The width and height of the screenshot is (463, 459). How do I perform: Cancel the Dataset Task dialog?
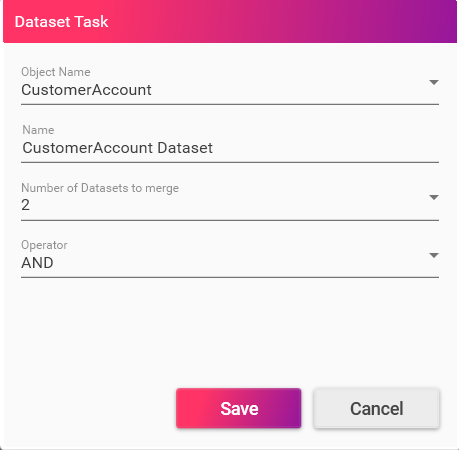(x=376, y=408)
